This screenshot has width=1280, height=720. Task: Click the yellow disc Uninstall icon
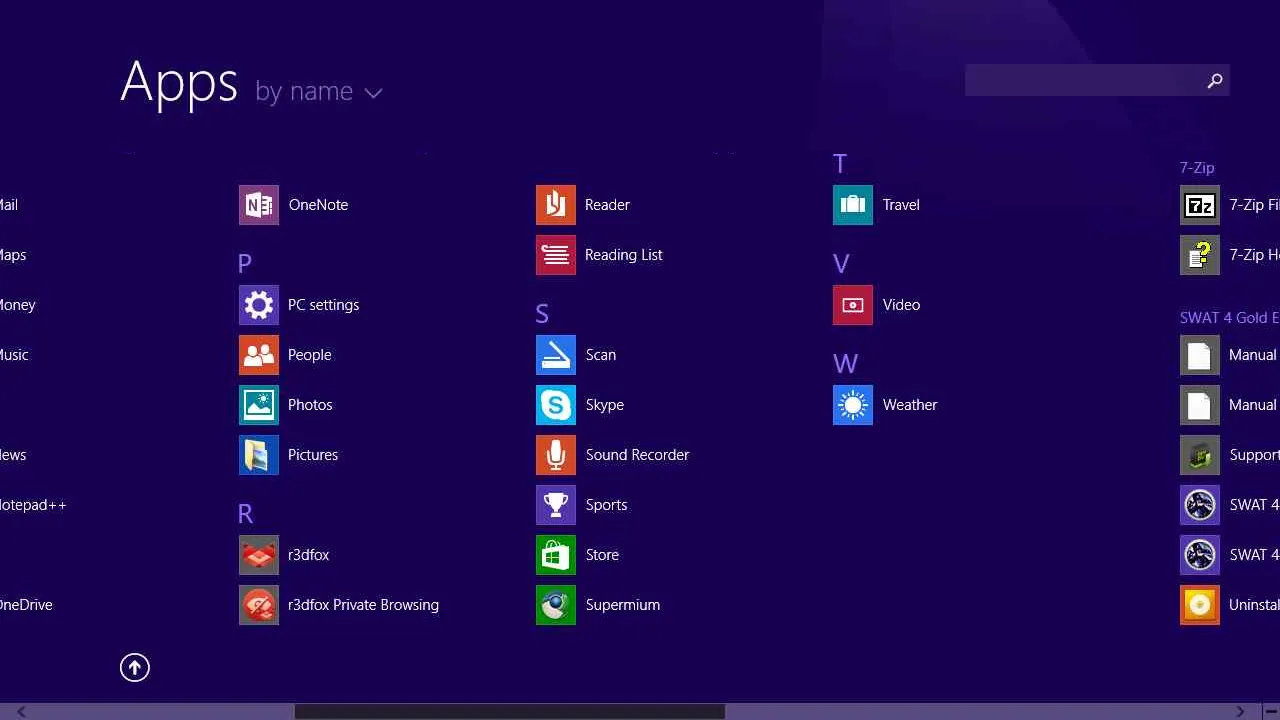click(1200, 605)
